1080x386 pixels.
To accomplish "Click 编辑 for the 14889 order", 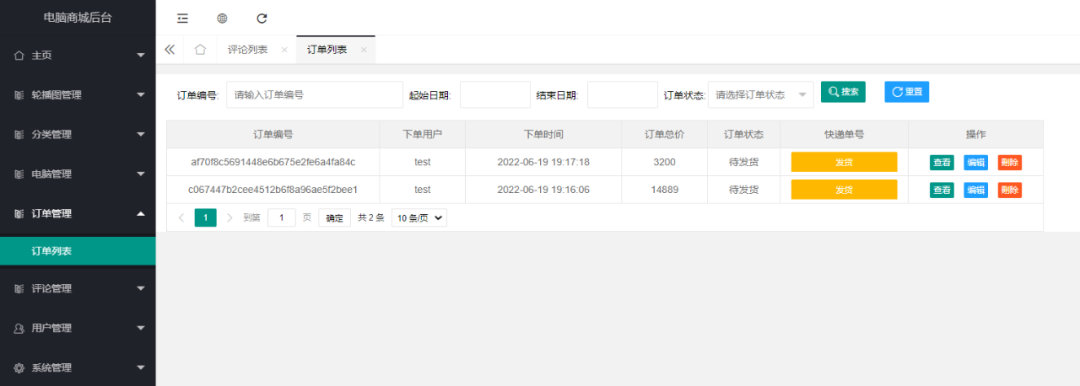I will point(975,190).
